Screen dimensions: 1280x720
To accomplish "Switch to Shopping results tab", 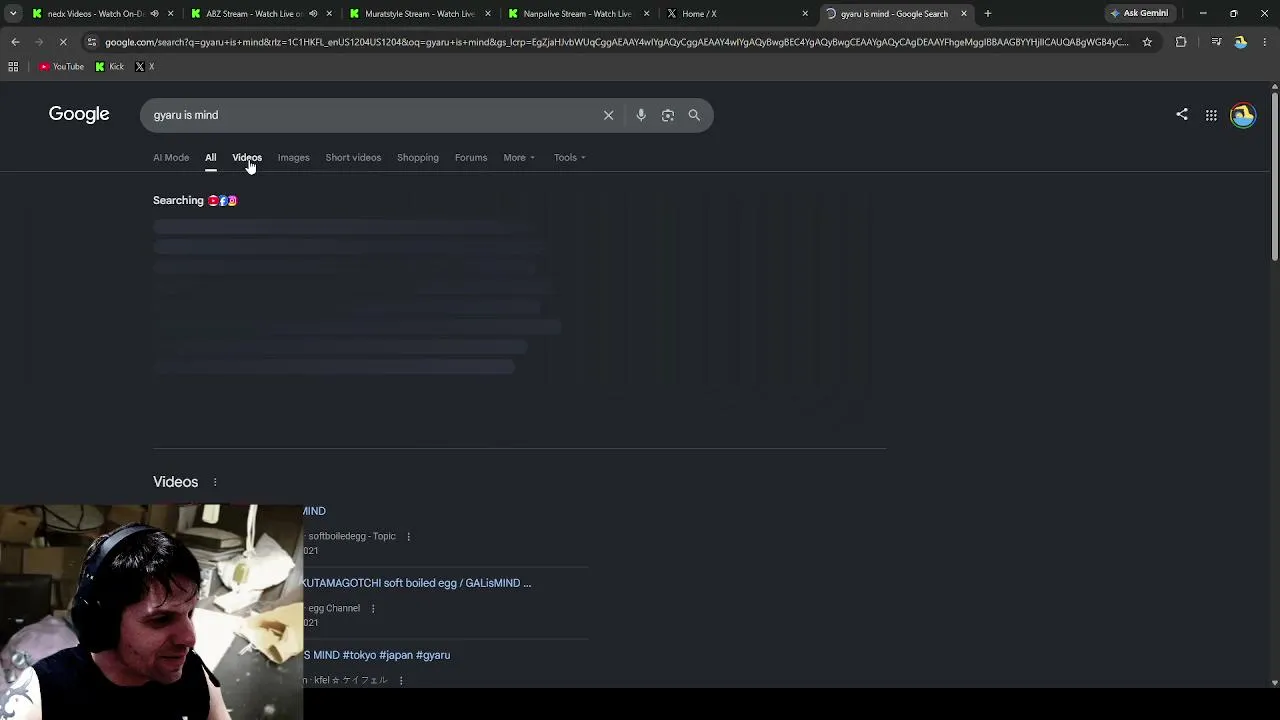I will pos(418,157).
